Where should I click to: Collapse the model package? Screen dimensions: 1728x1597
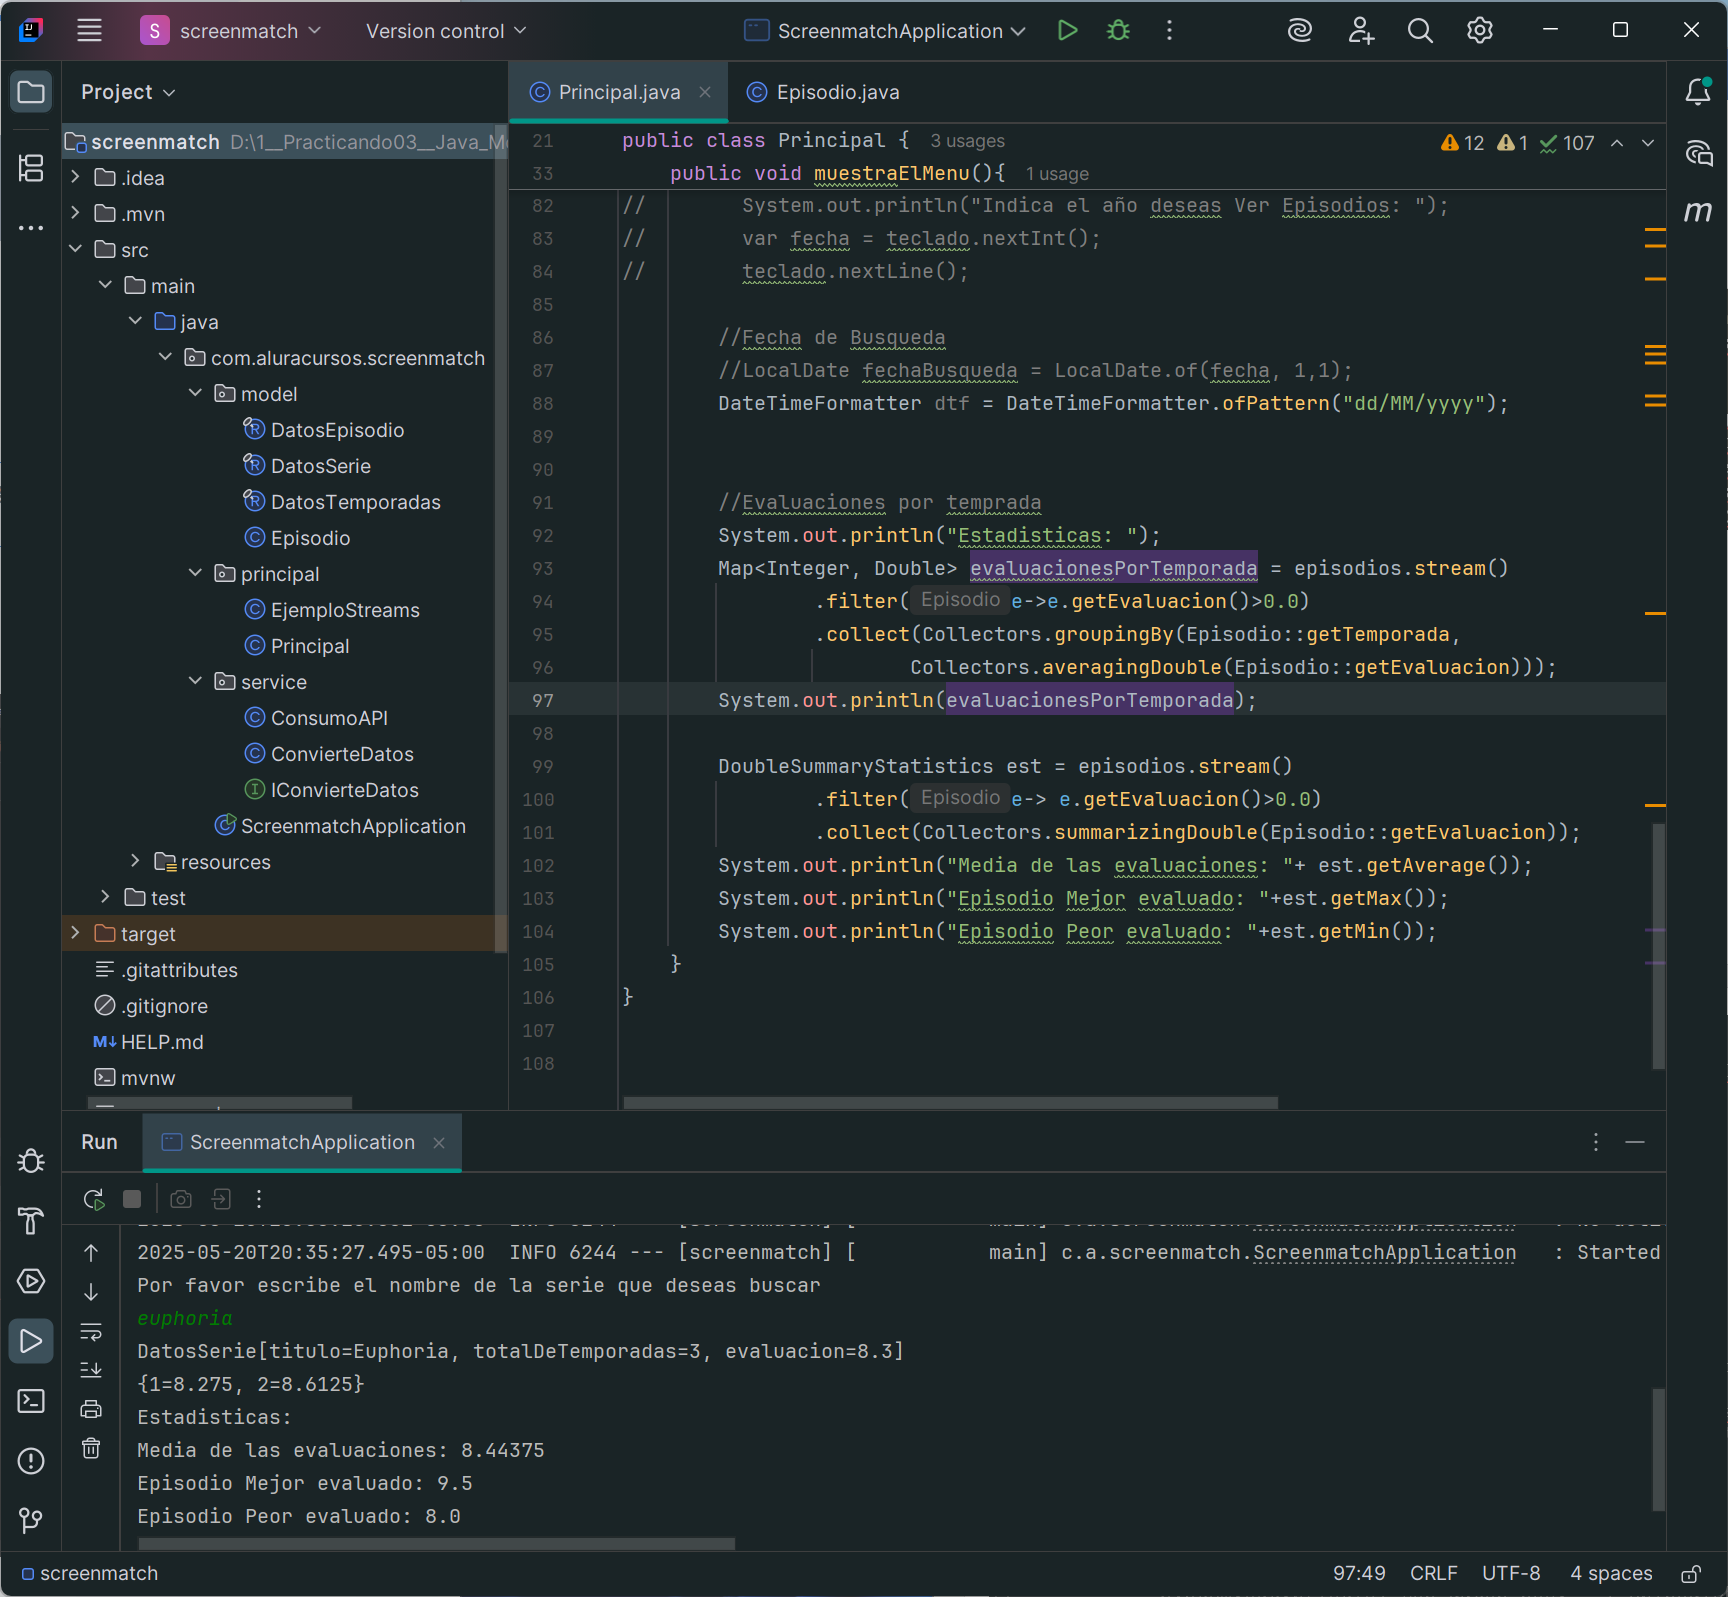coord(195,393)
